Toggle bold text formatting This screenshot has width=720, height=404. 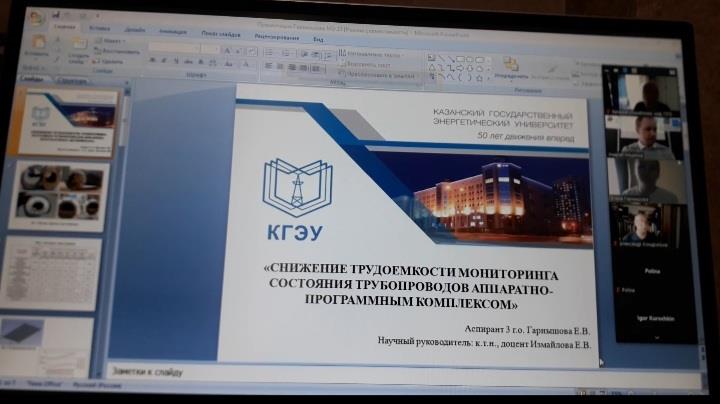[153, 61]
